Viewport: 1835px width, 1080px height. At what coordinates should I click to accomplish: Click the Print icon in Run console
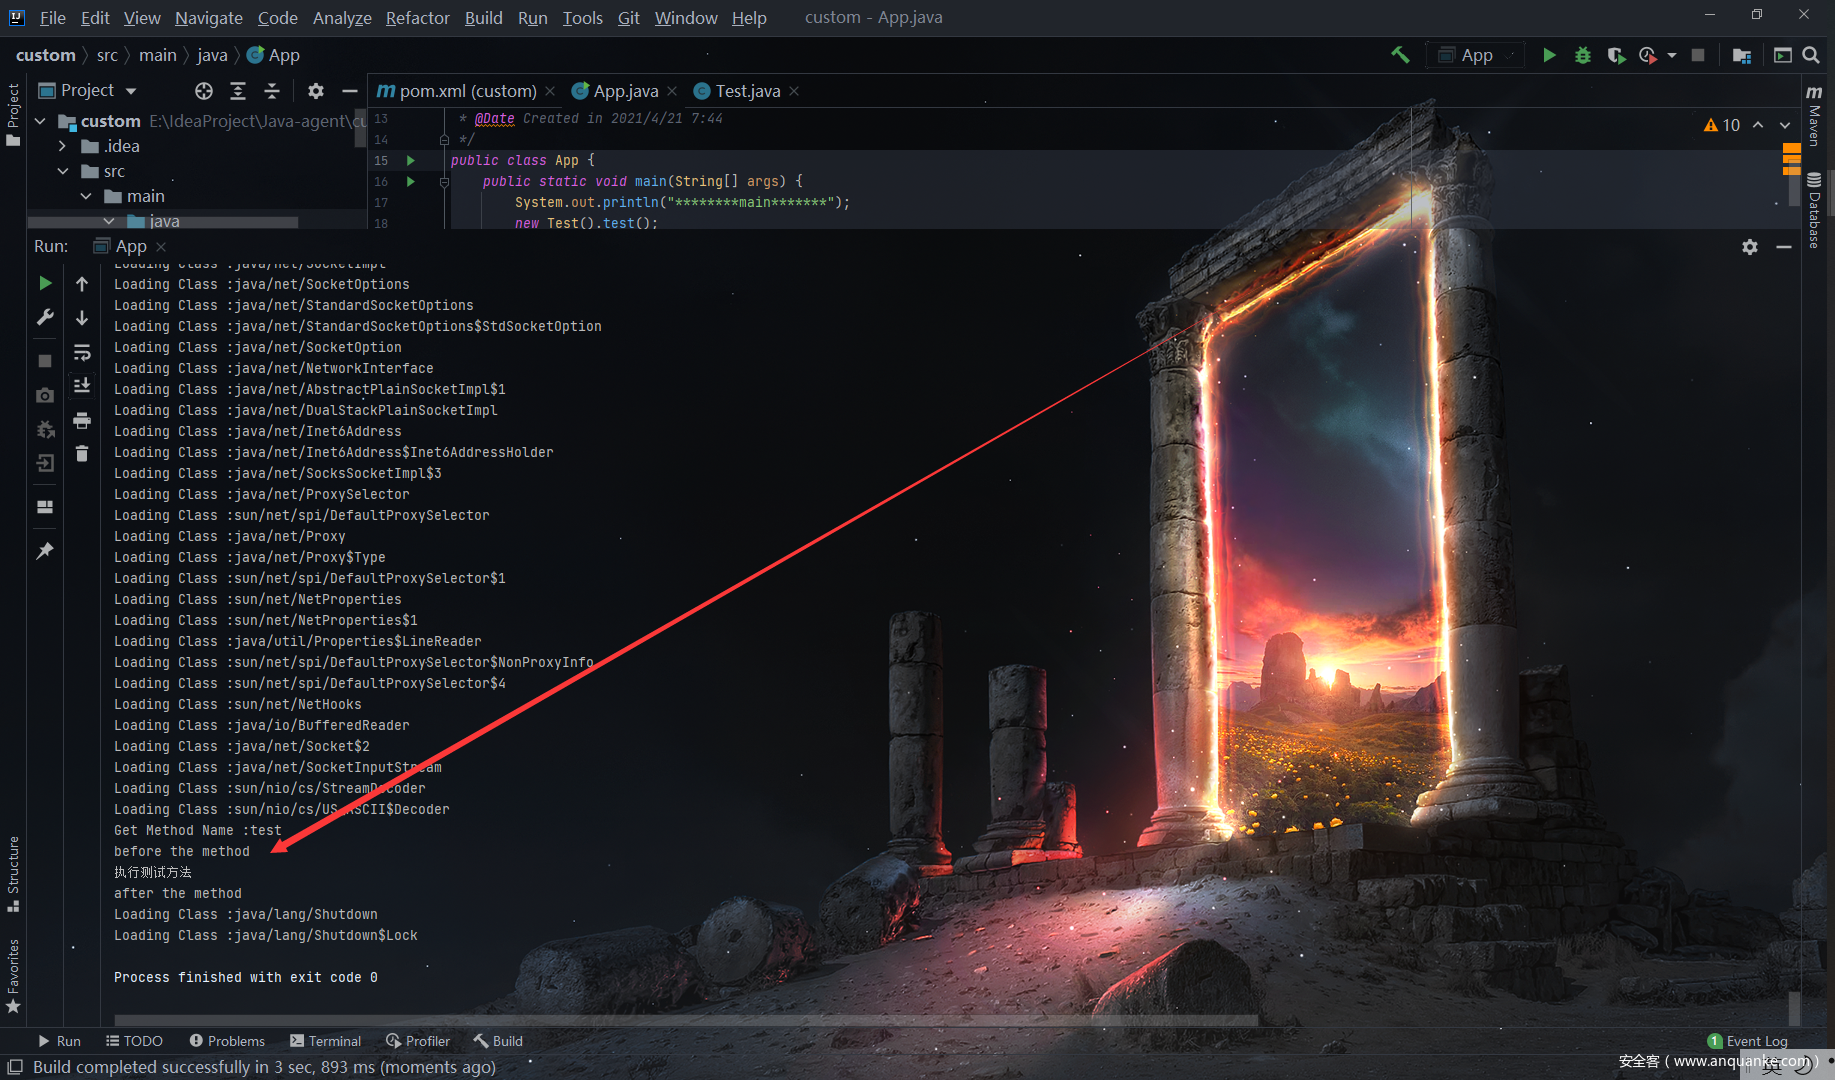click(82, 420)
